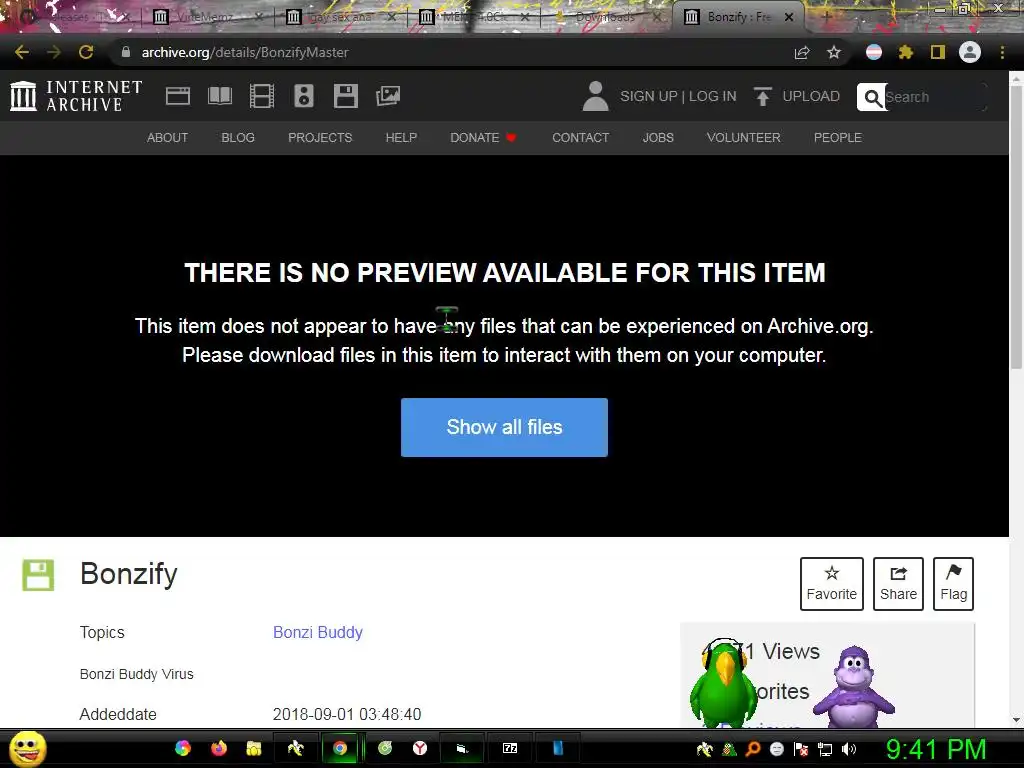Click the address bar URL
Screen dimensions: 1024x768
(x=245, y=52)
